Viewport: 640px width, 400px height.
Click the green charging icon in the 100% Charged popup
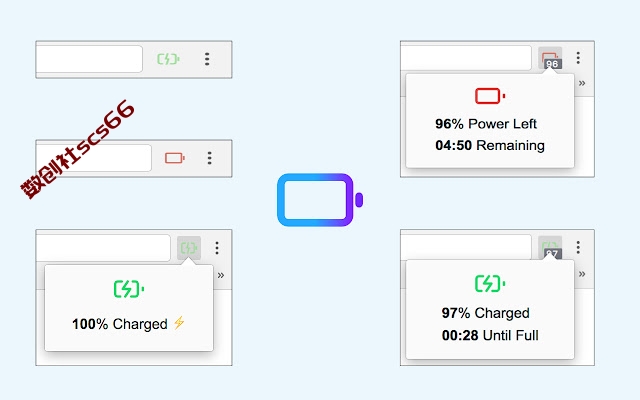[129, 289]
